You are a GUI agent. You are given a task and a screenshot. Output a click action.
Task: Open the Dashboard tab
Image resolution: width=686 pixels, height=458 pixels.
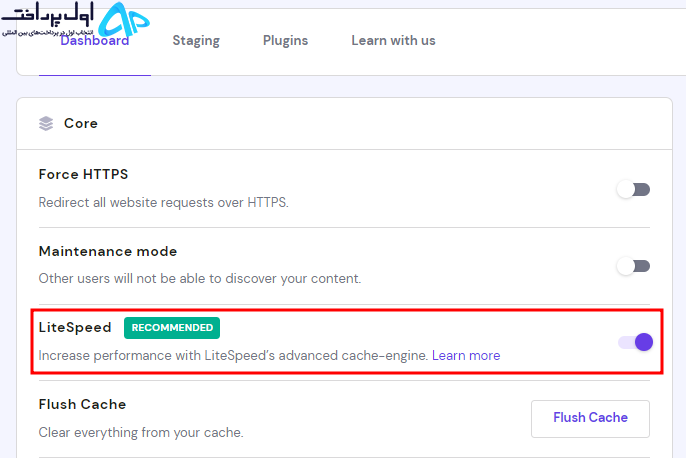(x=94, y=41)
